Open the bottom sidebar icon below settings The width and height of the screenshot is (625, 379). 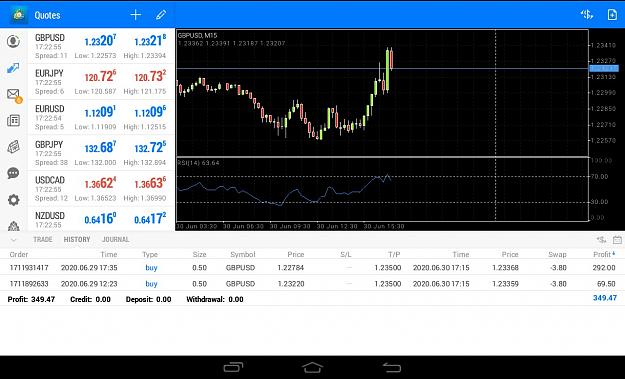click(14, 226)
